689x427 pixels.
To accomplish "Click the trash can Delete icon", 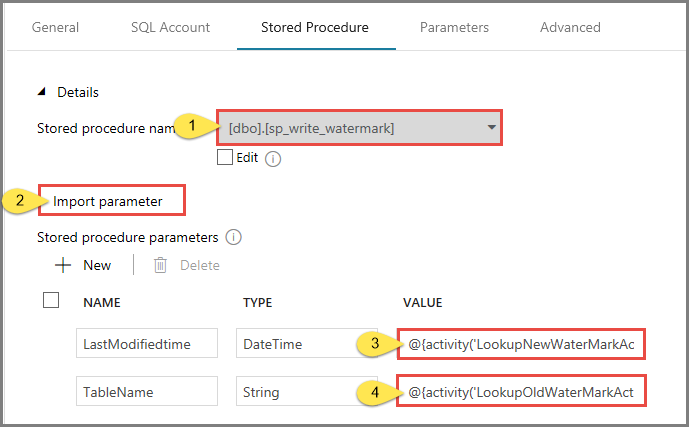I will coord(160,265).
